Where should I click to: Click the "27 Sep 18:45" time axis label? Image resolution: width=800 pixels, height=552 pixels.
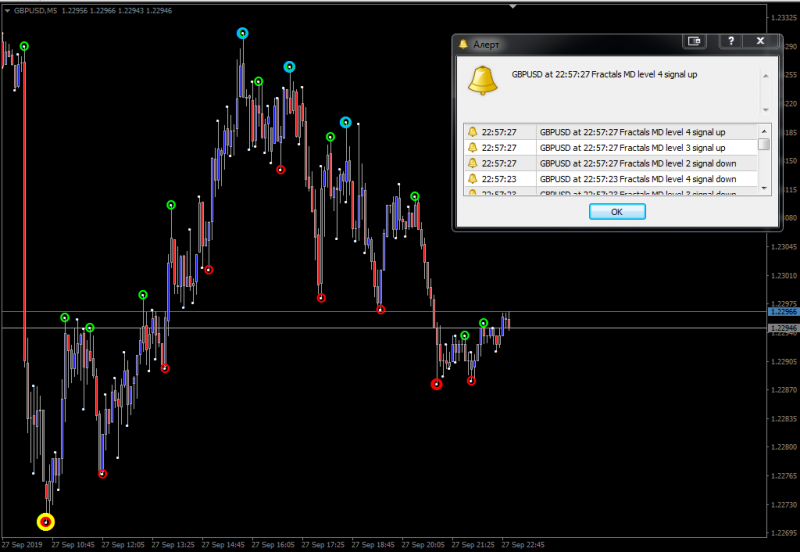tap(373, 544)
